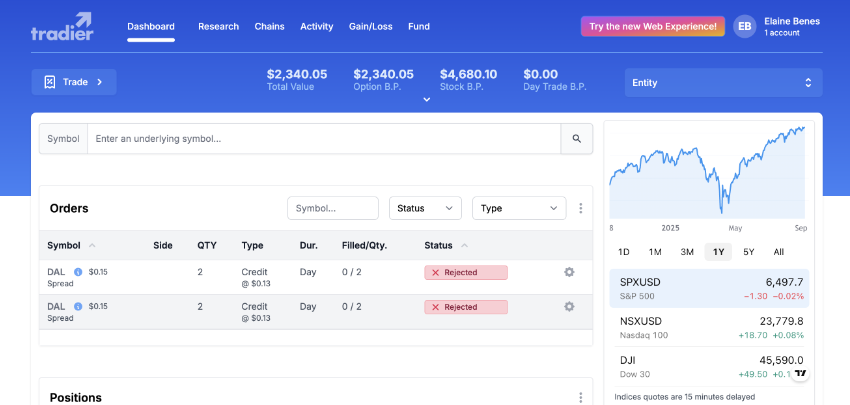
Task: Click second DAL order symbol text
Action: click(56, 307)
